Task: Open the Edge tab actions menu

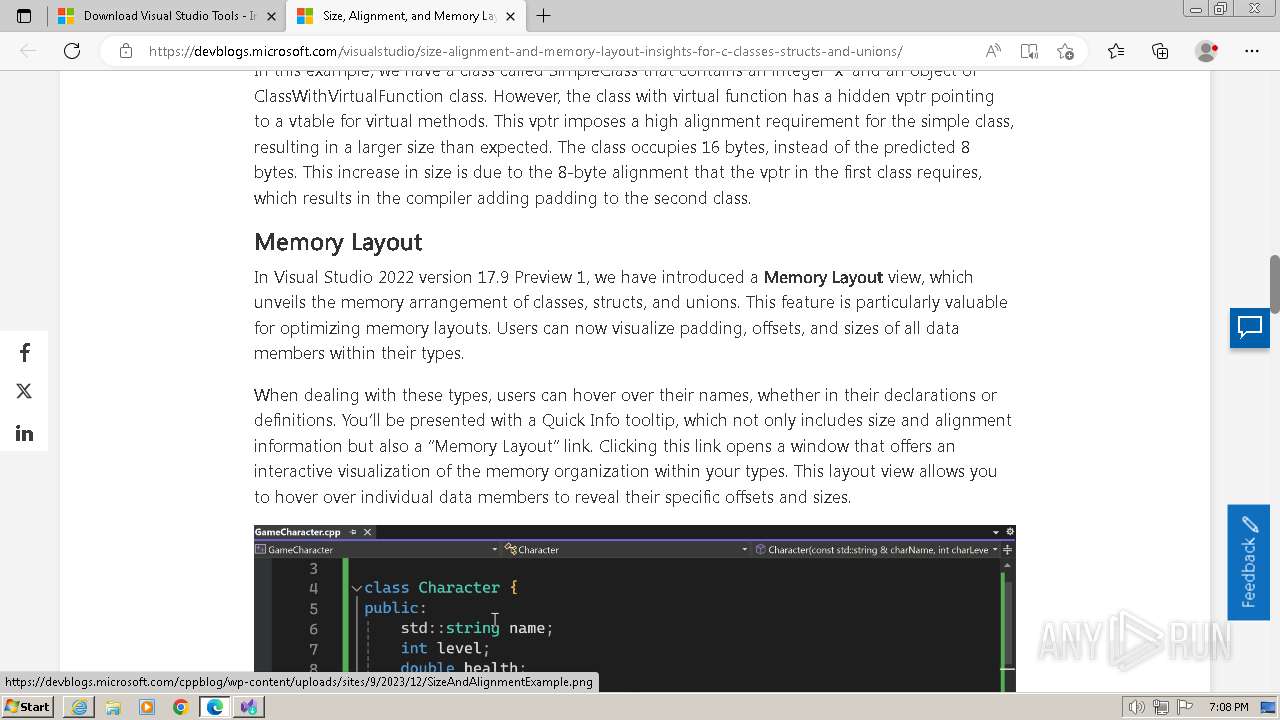Action: pyautogui.click(x=24, y=16)
